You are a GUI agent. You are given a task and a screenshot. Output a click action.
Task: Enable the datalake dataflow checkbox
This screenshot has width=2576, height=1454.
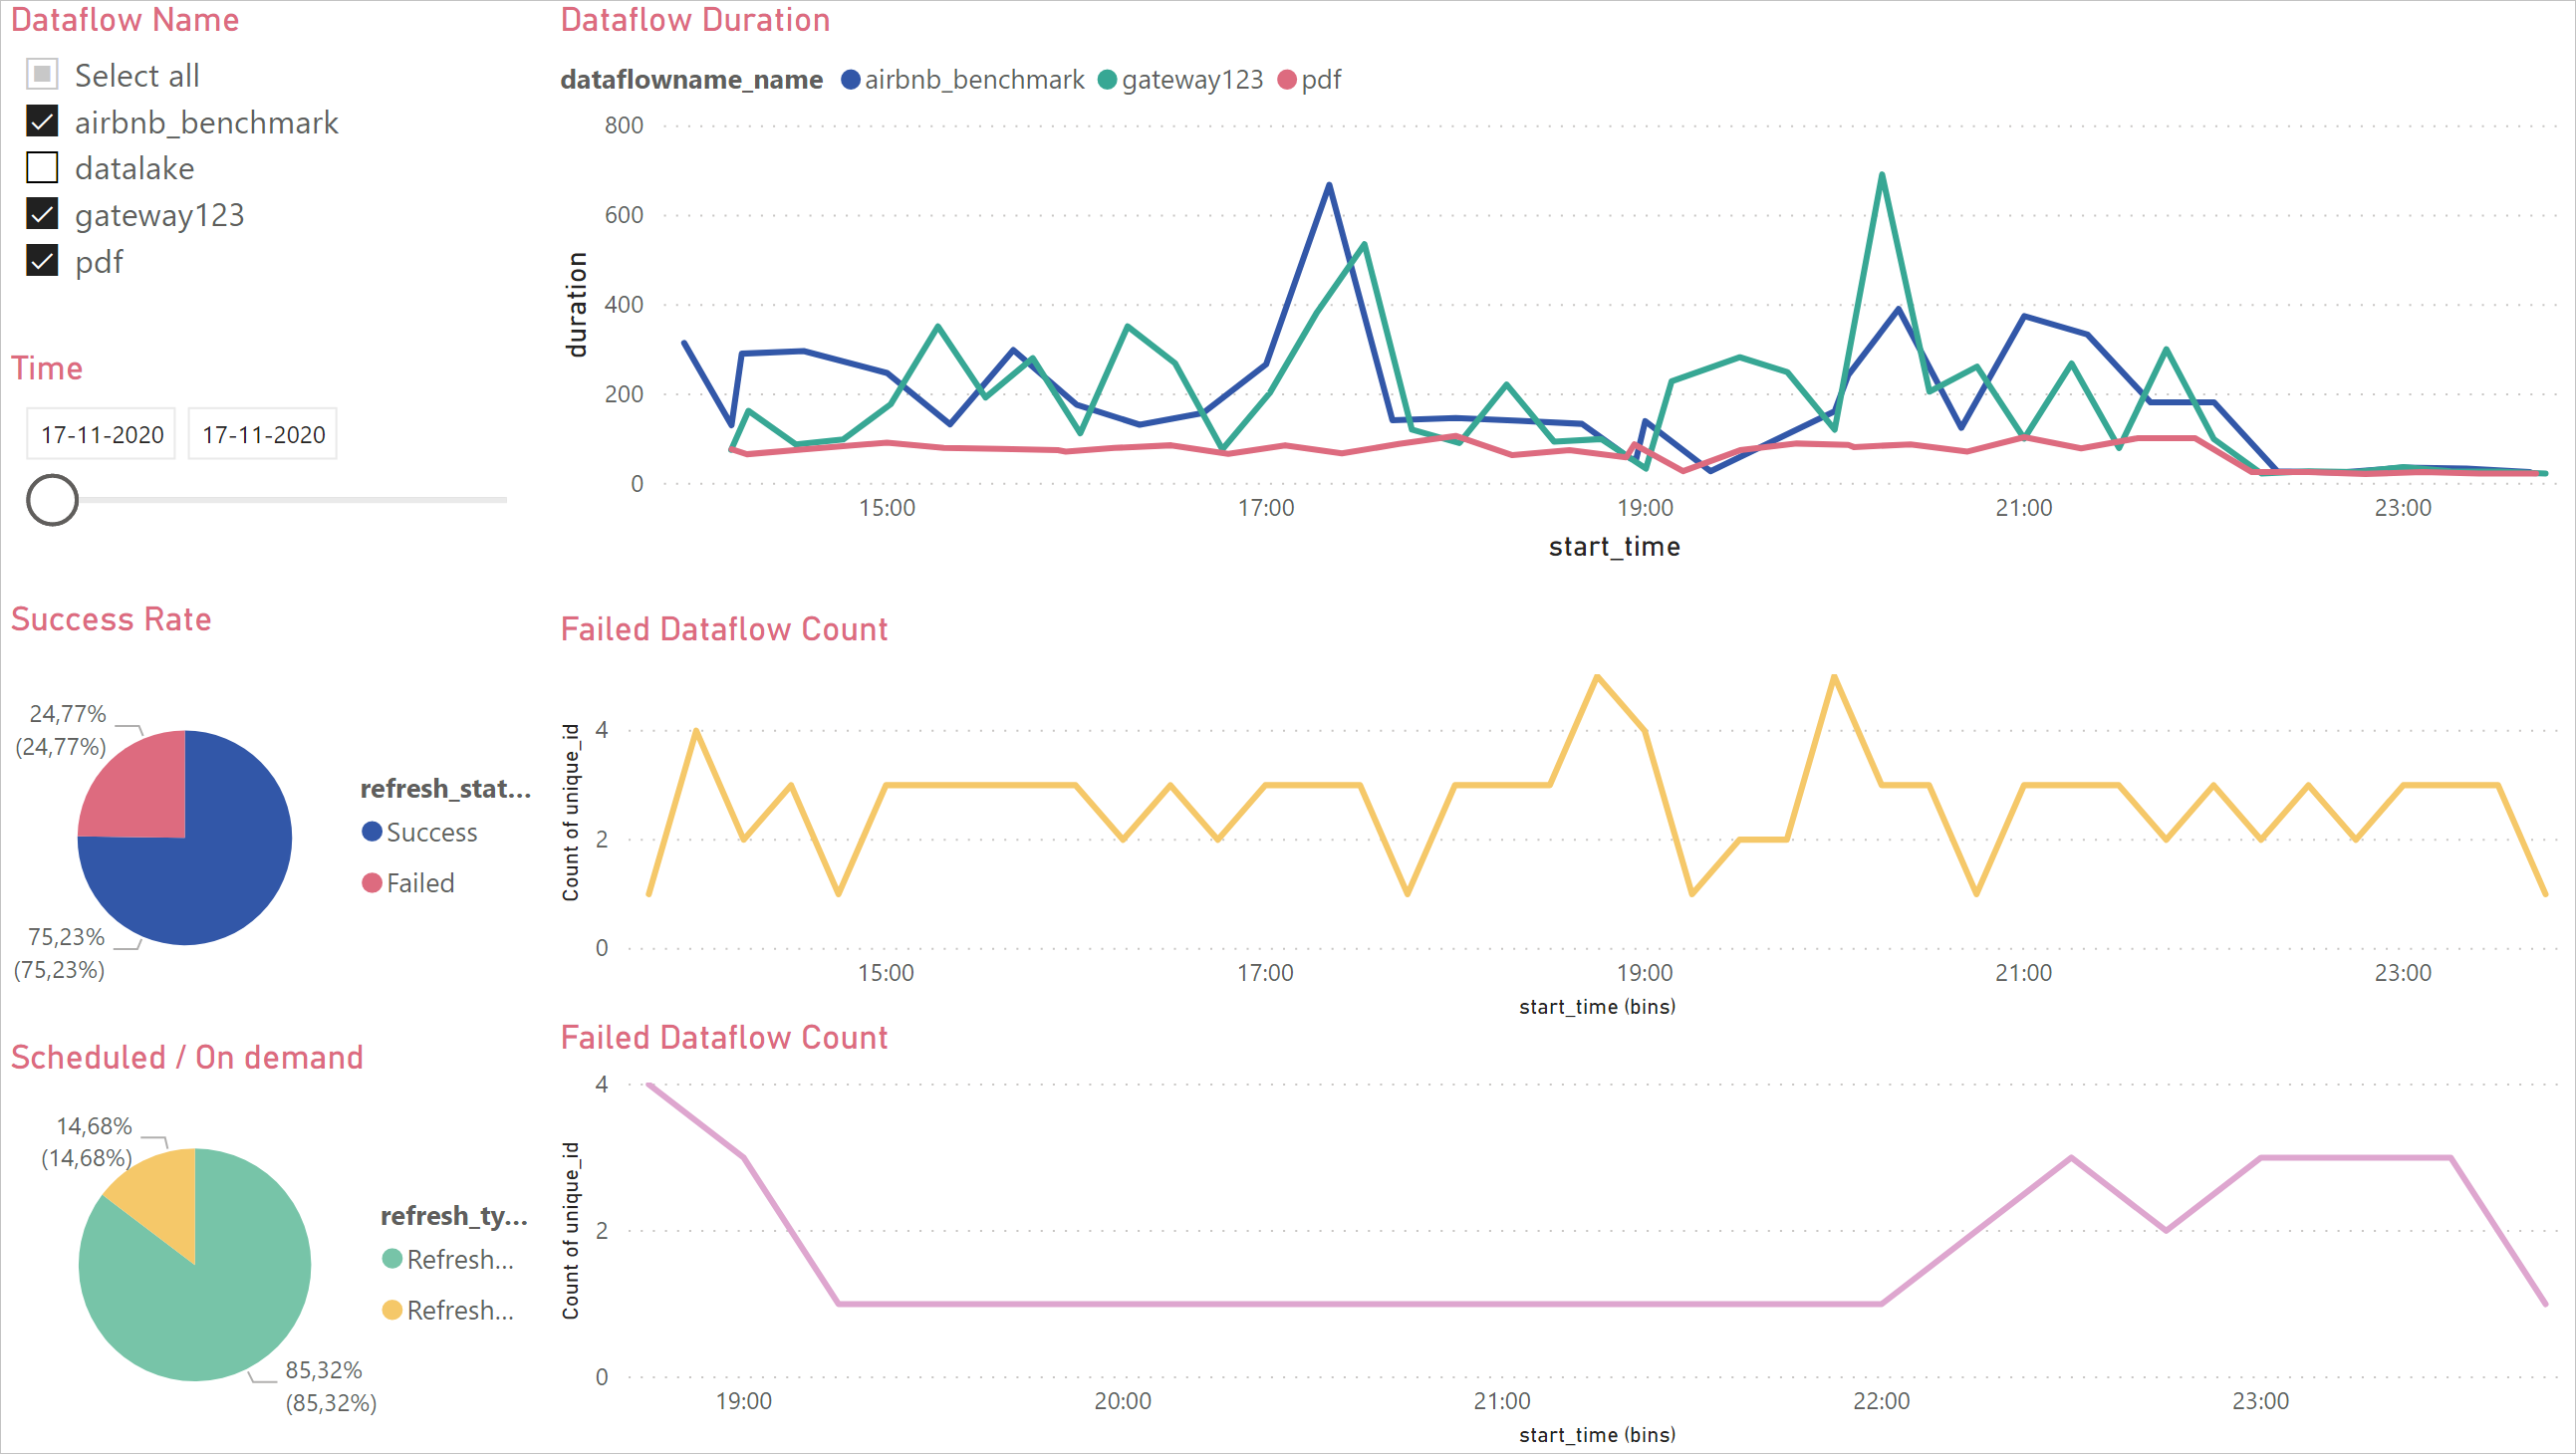43,166
